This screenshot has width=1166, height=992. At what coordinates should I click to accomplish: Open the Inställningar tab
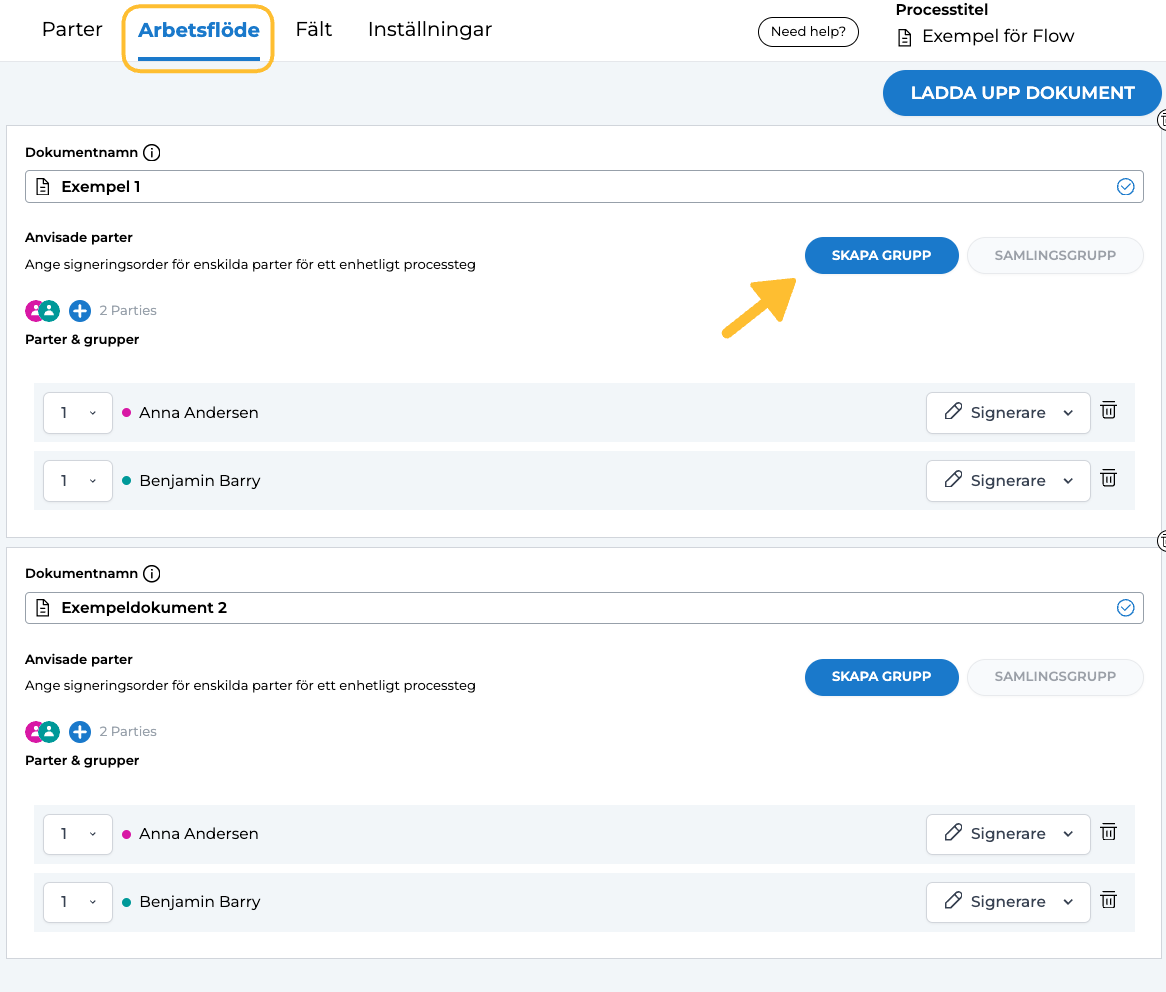pos(430,30)
